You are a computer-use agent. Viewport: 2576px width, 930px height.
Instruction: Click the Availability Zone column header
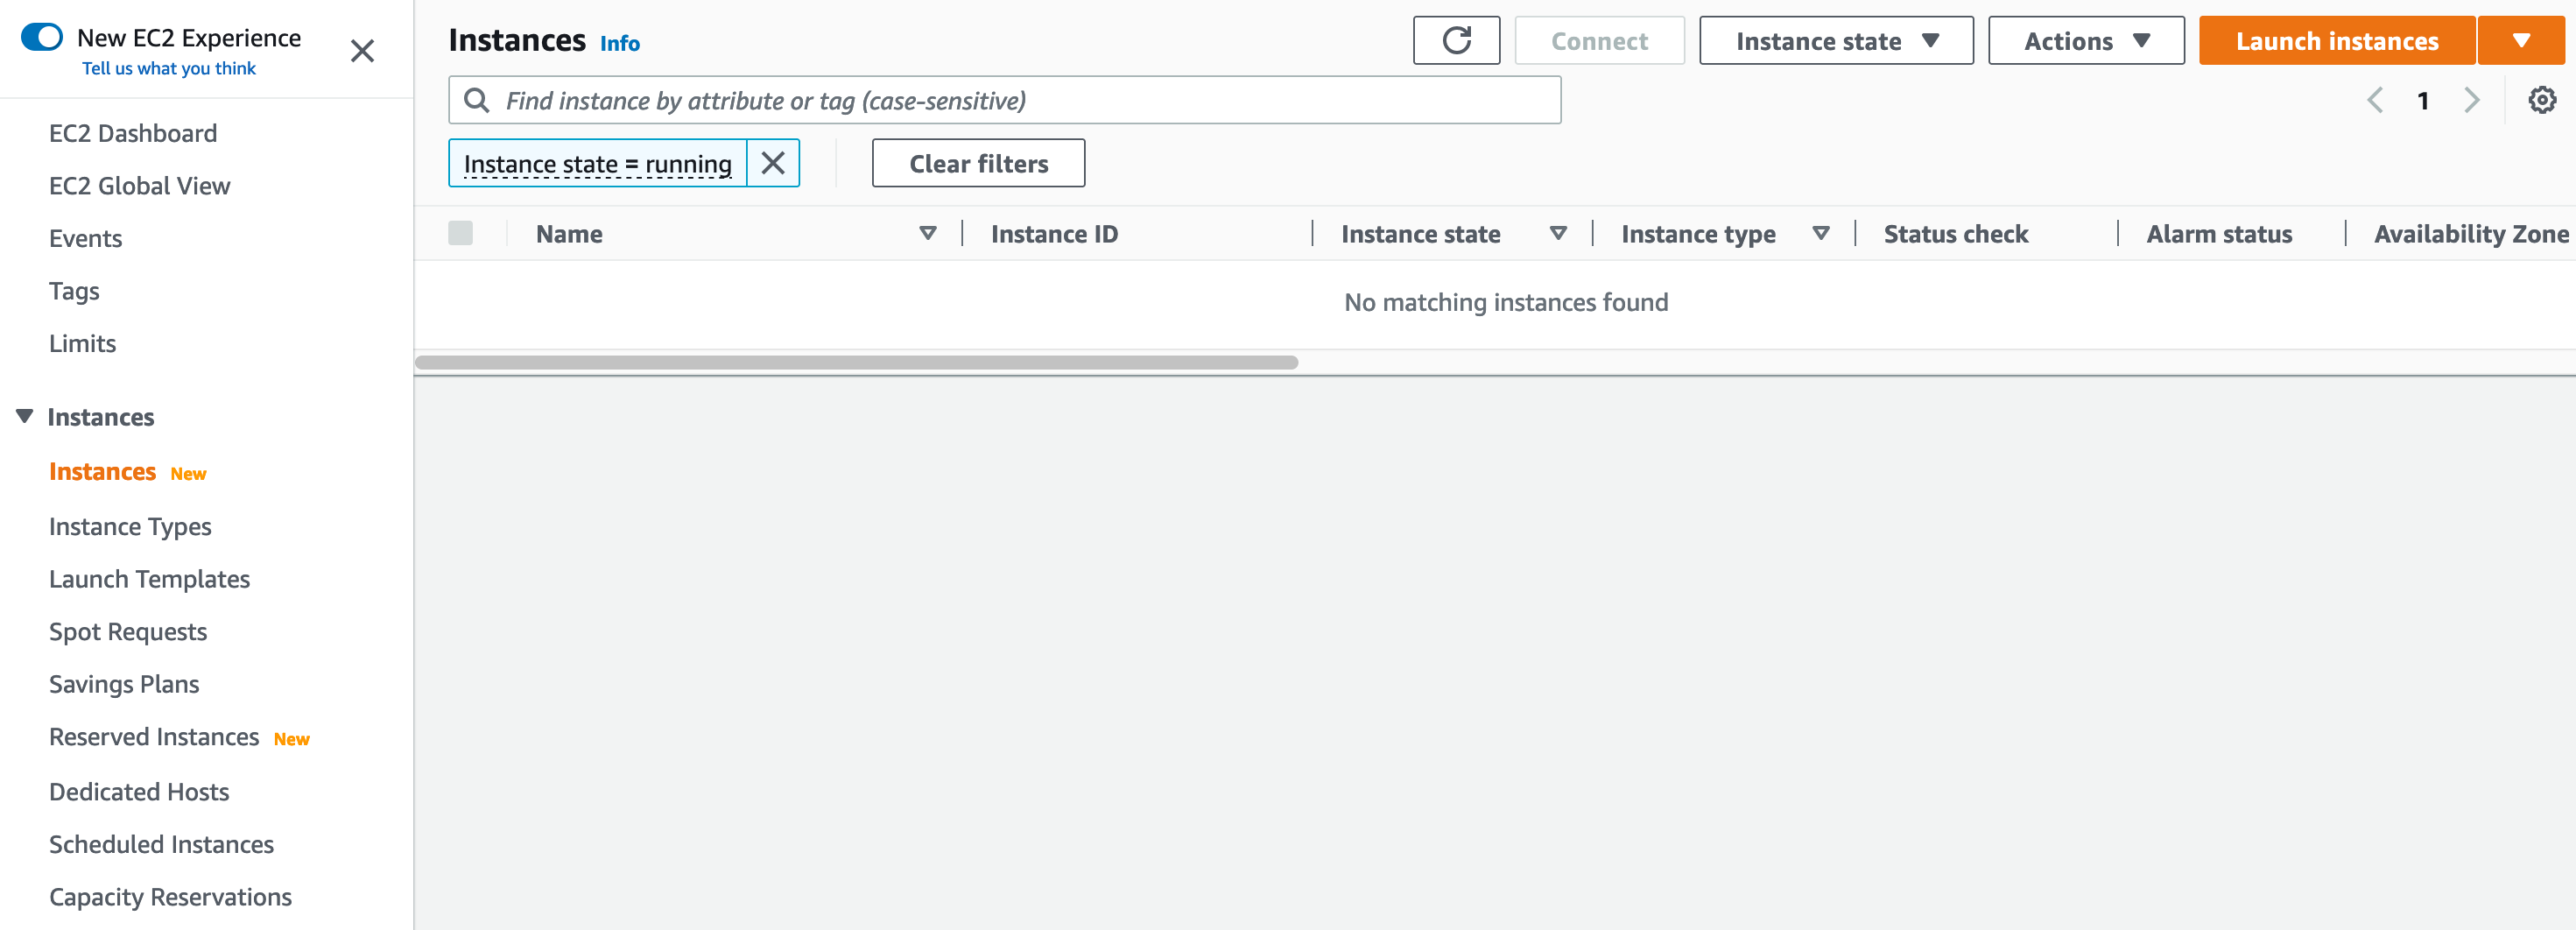(x=2470, y=233)
